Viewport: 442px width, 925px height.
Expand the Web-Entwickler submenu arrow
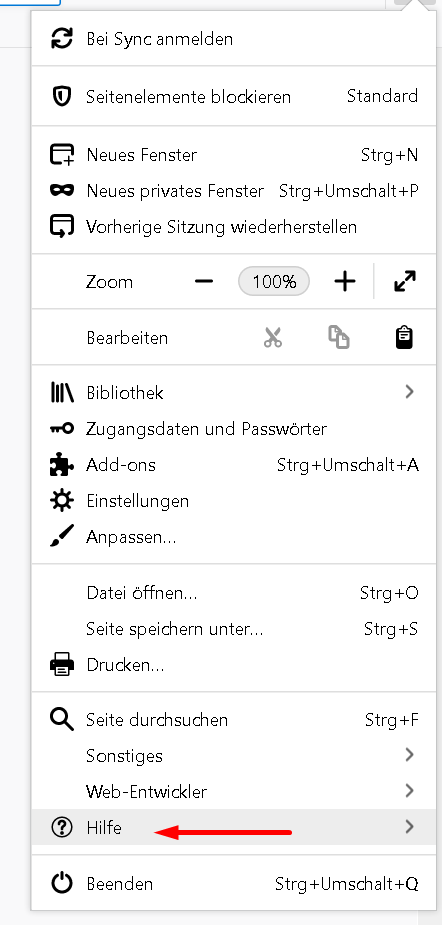tap(410, 790)
